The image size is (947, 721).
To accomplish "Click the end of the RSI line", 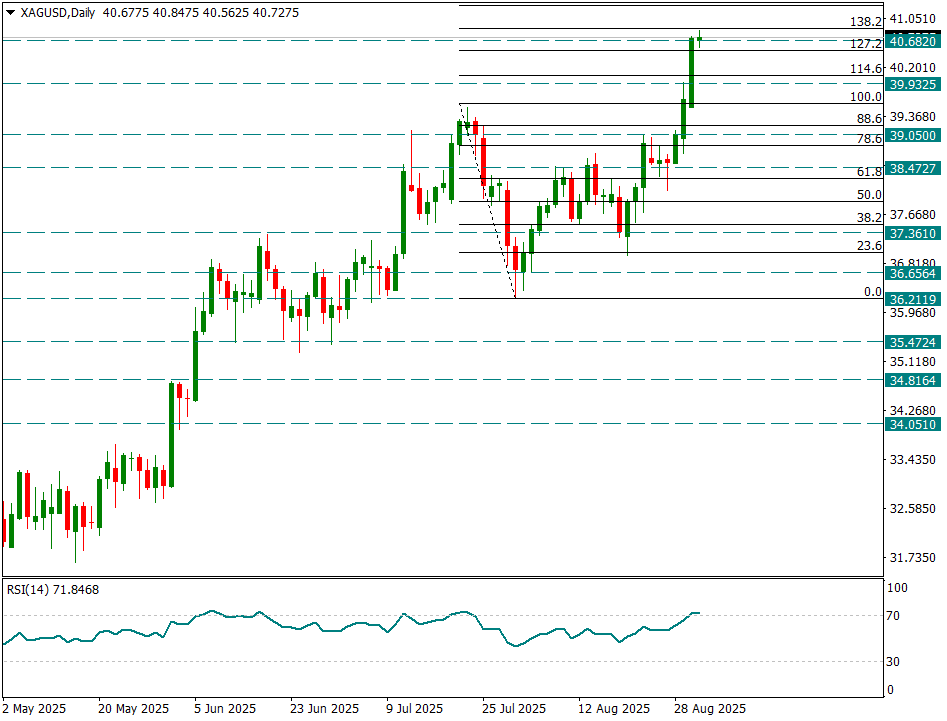I will [x=699, y=613].
